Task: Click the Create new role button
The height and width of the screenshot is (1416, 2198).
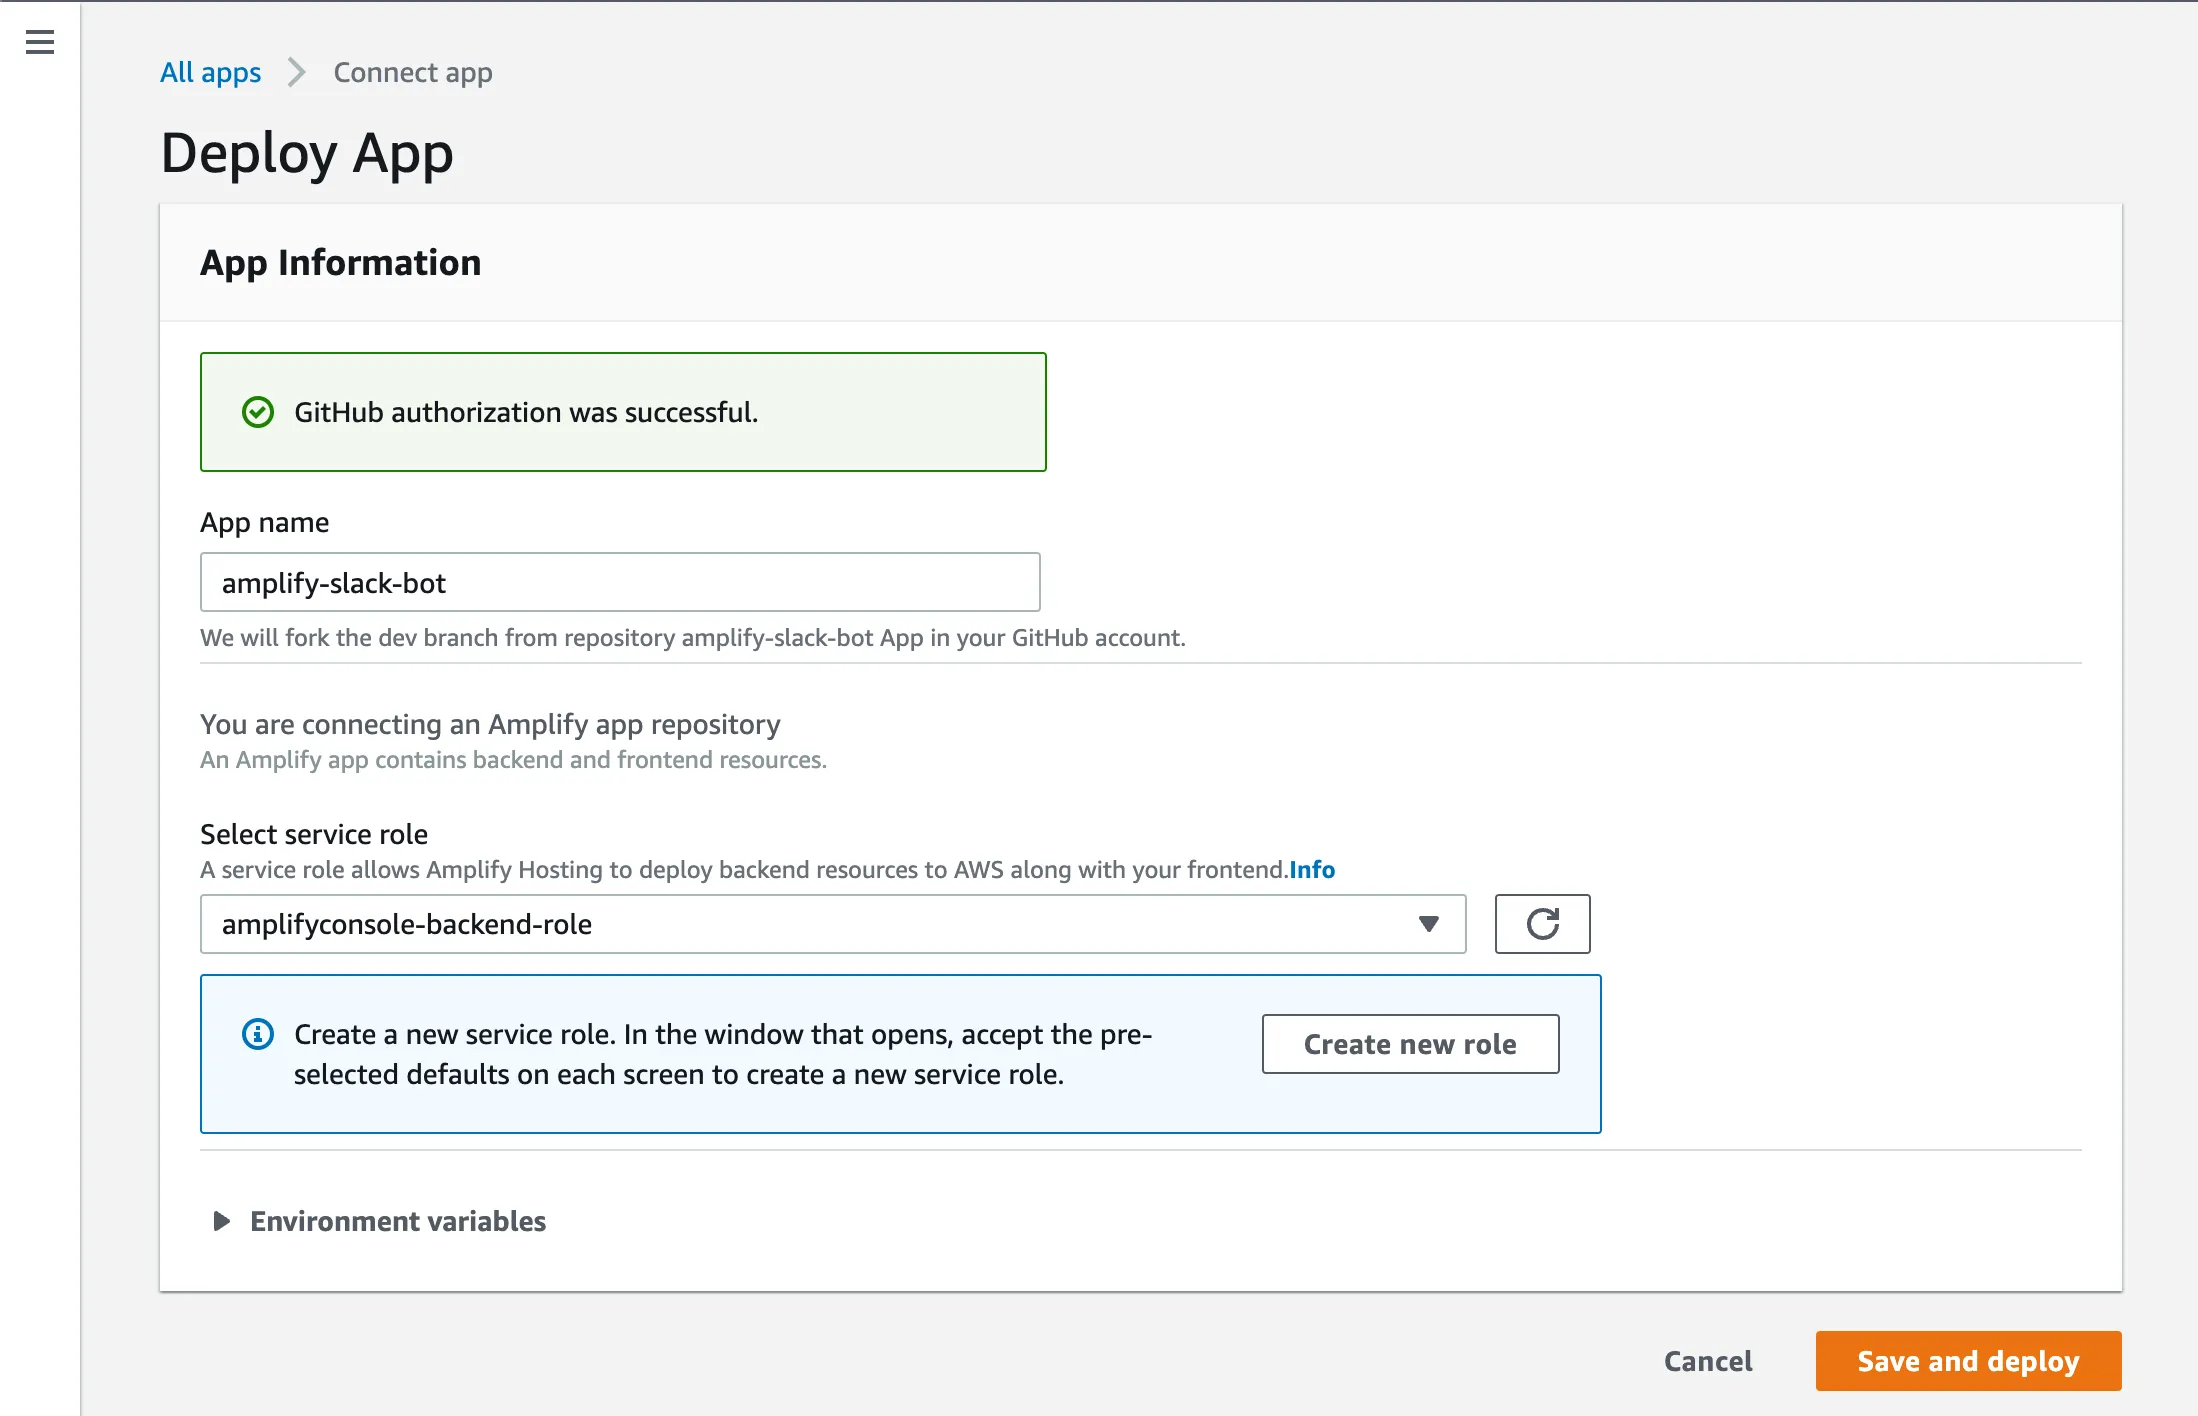Action: 1410,1043
